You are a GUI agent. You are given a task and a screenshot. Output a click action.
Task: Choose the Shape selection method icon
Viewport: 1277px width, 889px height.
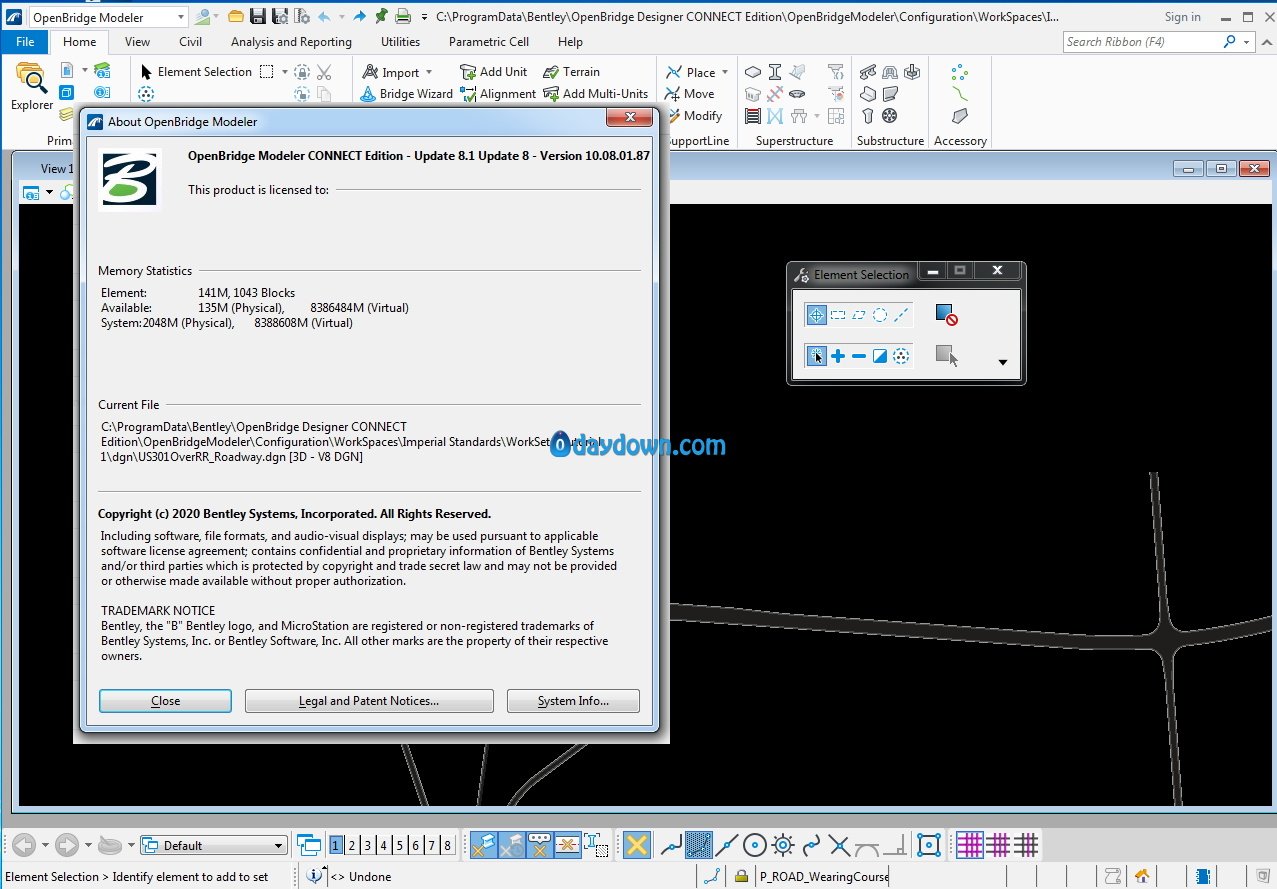pyautogui.click(x=859, y=315)
